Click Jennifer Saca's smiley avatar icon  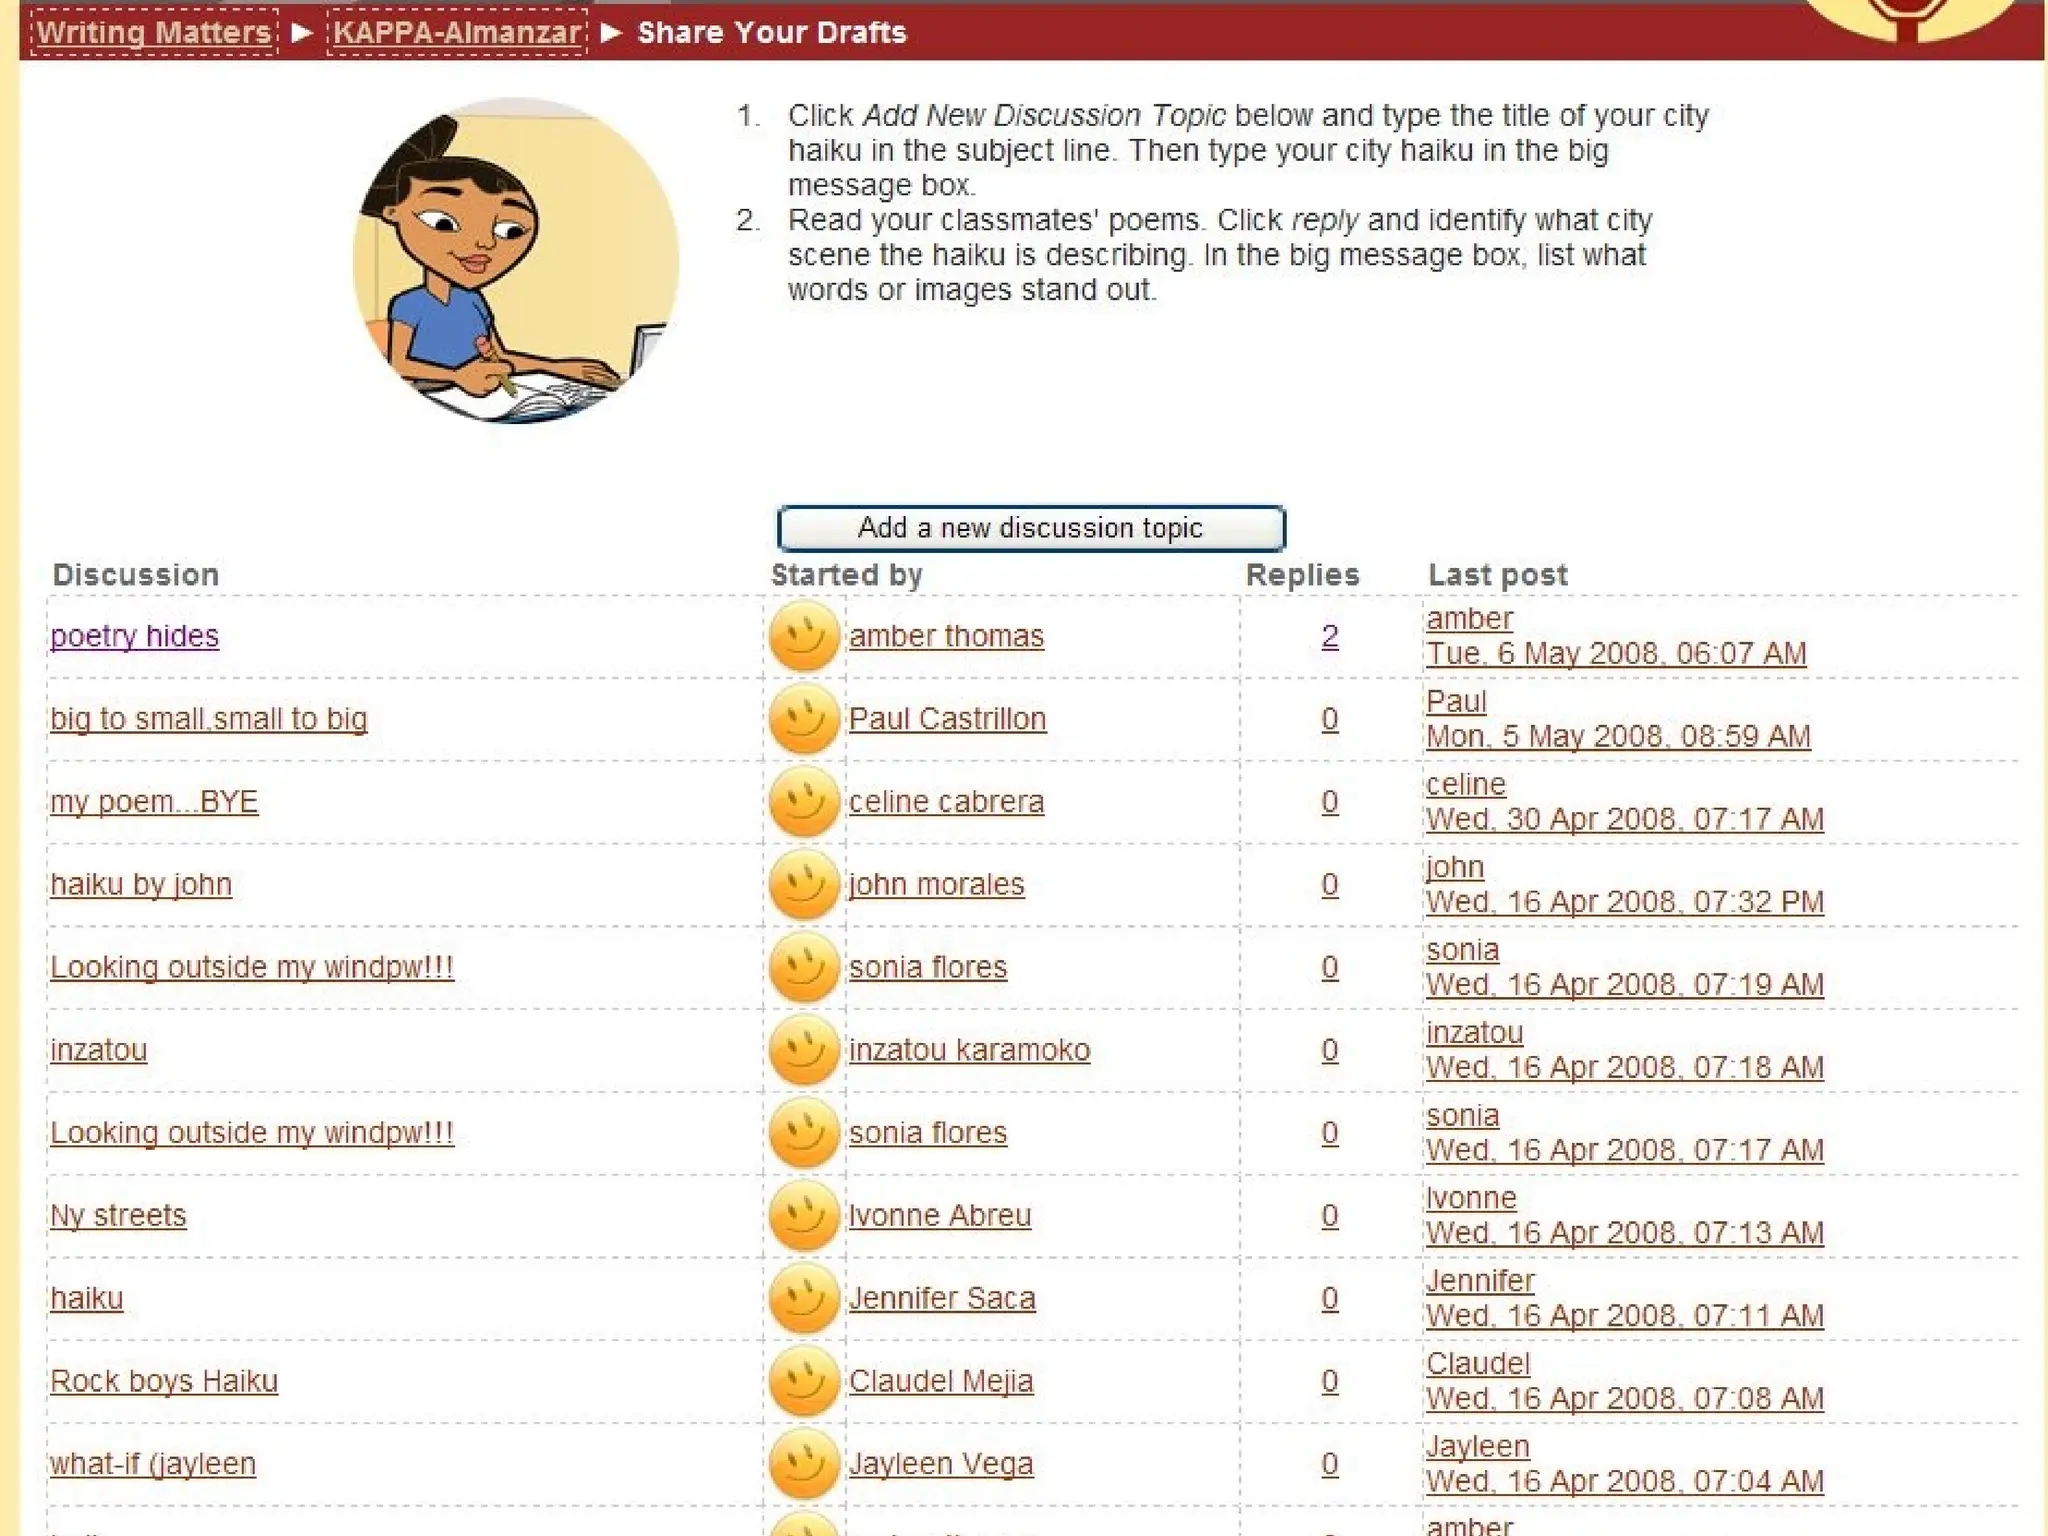(803, 1299)
